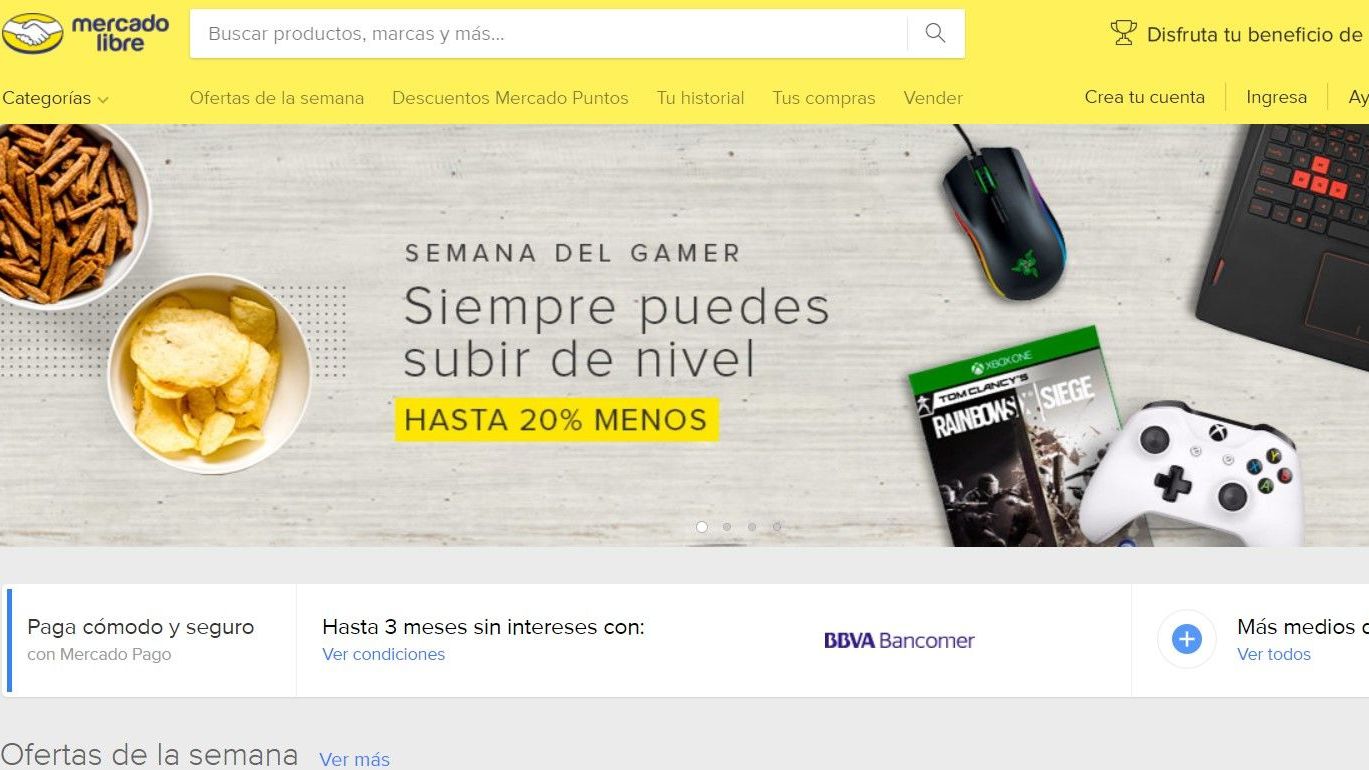Click Crea tu cuenta
The width and height of the screenshot is (1369, 770).
(1144, 97)
